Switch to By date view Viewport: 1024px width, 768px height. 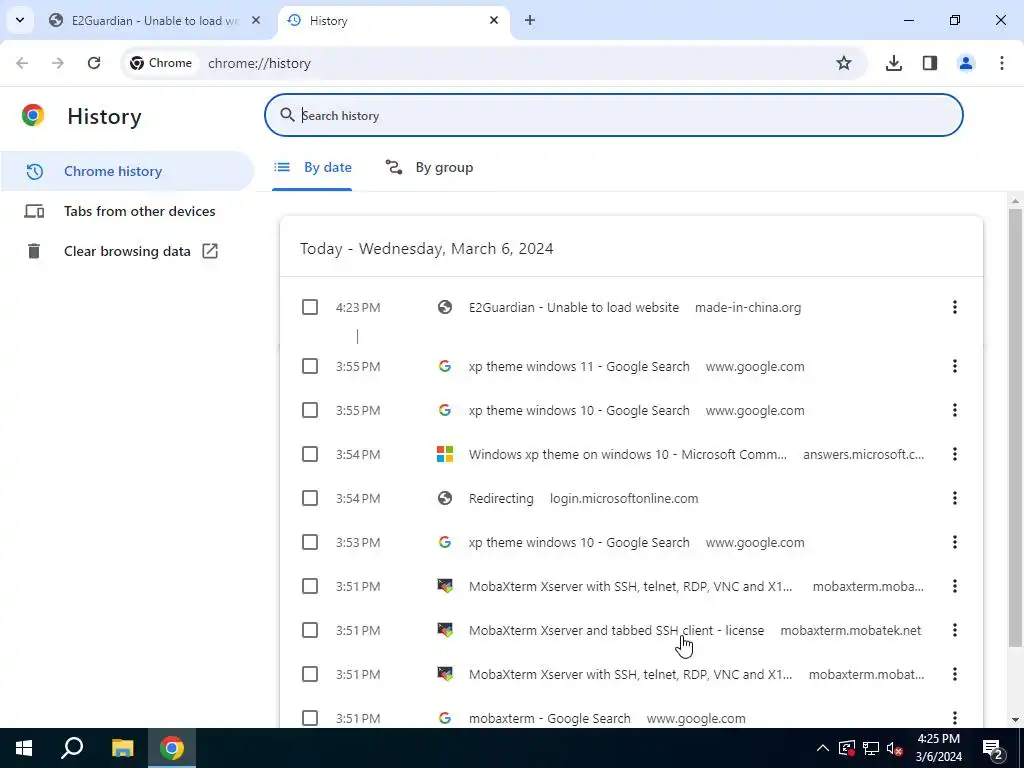coord(312,167)
